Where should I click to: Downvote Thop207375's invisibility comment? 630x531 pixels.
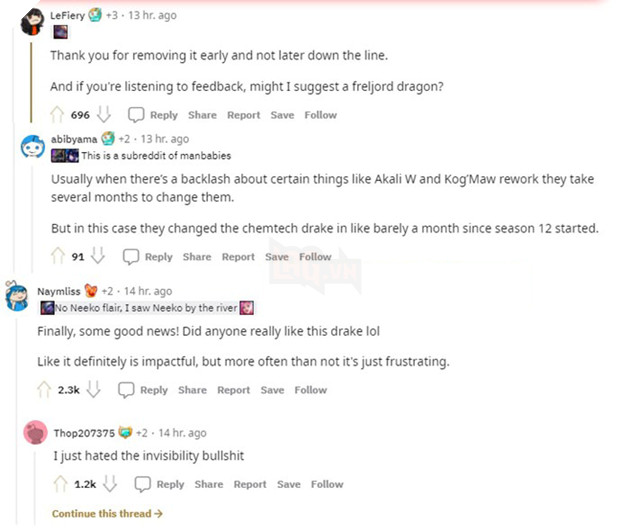(x=110, y=484)
